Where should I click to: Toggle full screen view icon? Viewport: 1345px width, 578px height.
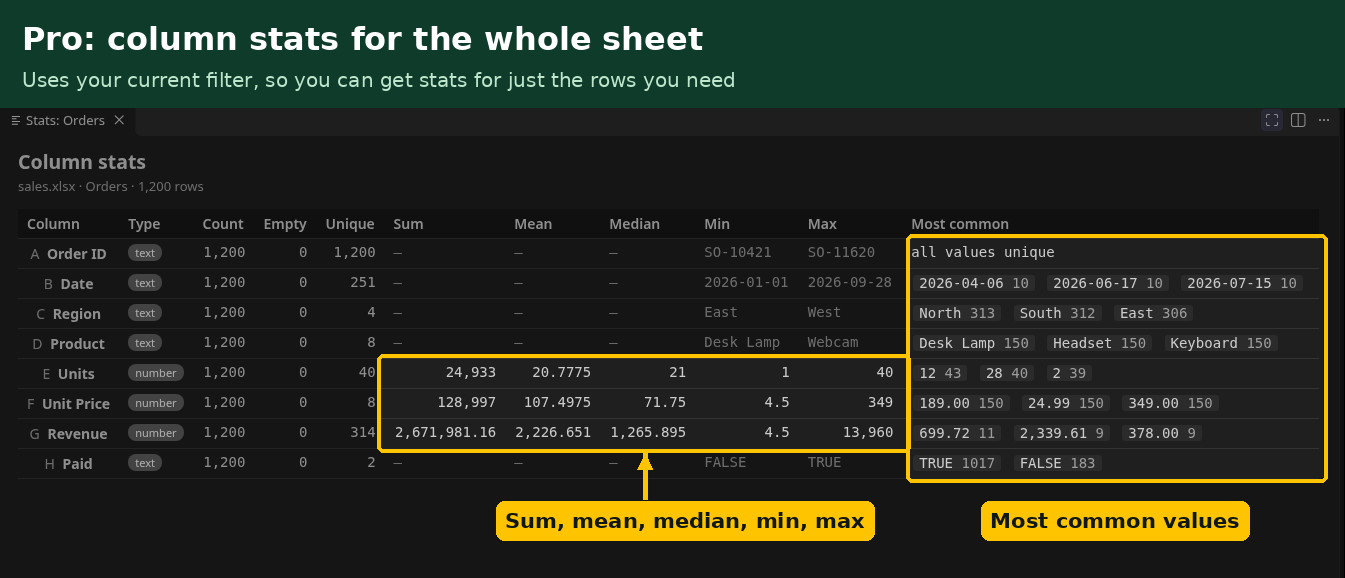(x=1272, y=120)
